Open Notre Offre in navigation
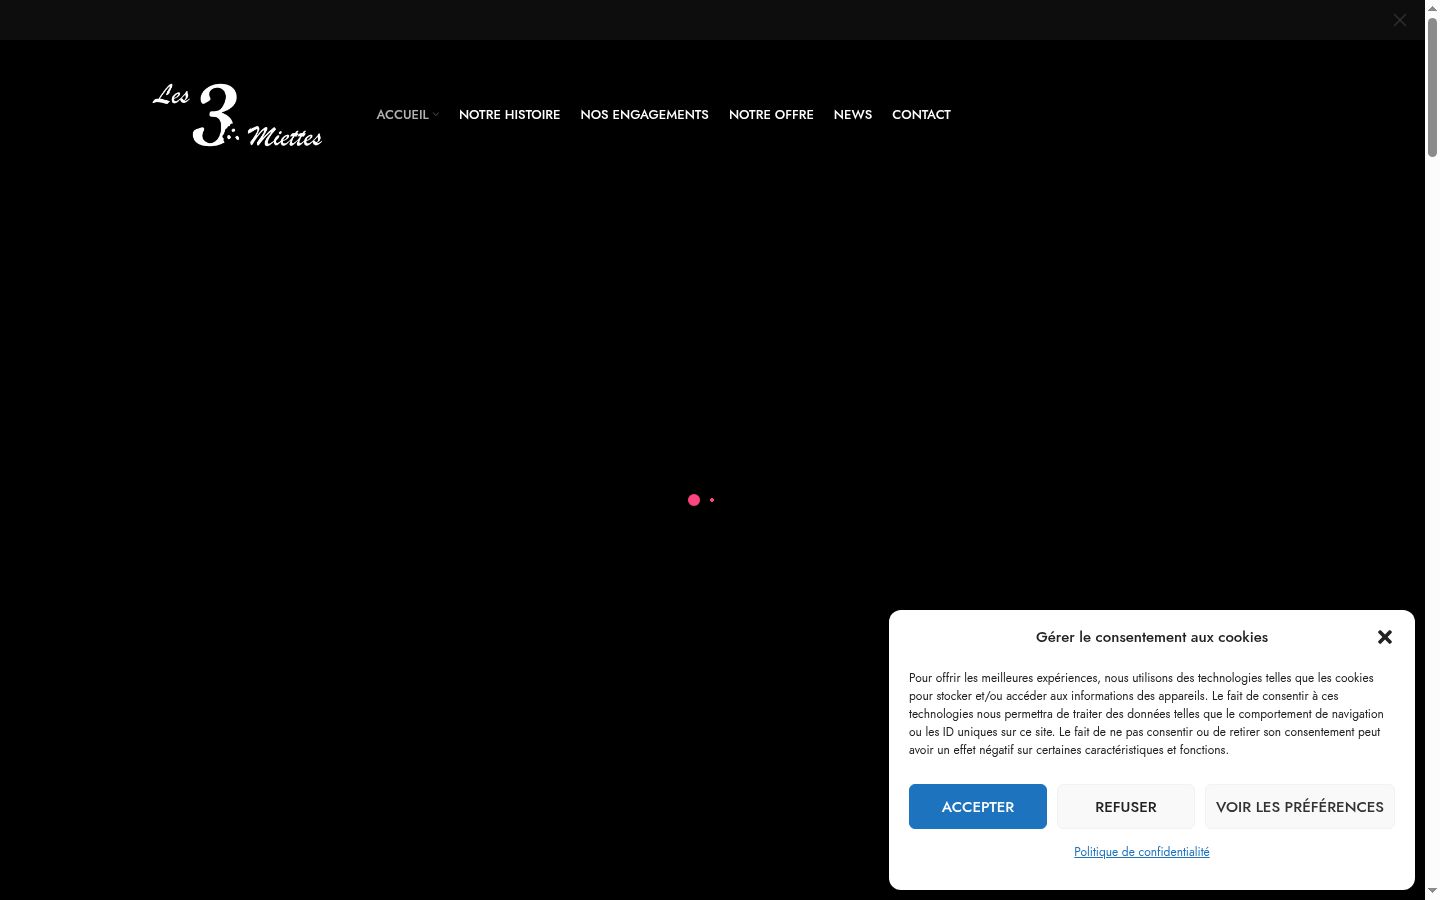 click(771, 115)
